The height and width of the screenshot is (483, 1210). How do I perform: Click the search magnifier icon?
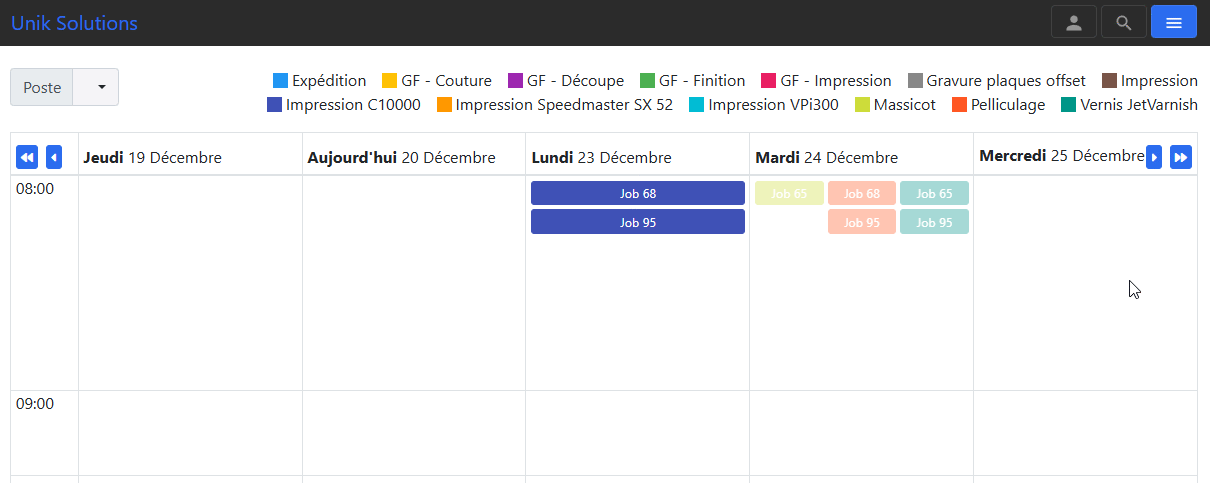1124,22
